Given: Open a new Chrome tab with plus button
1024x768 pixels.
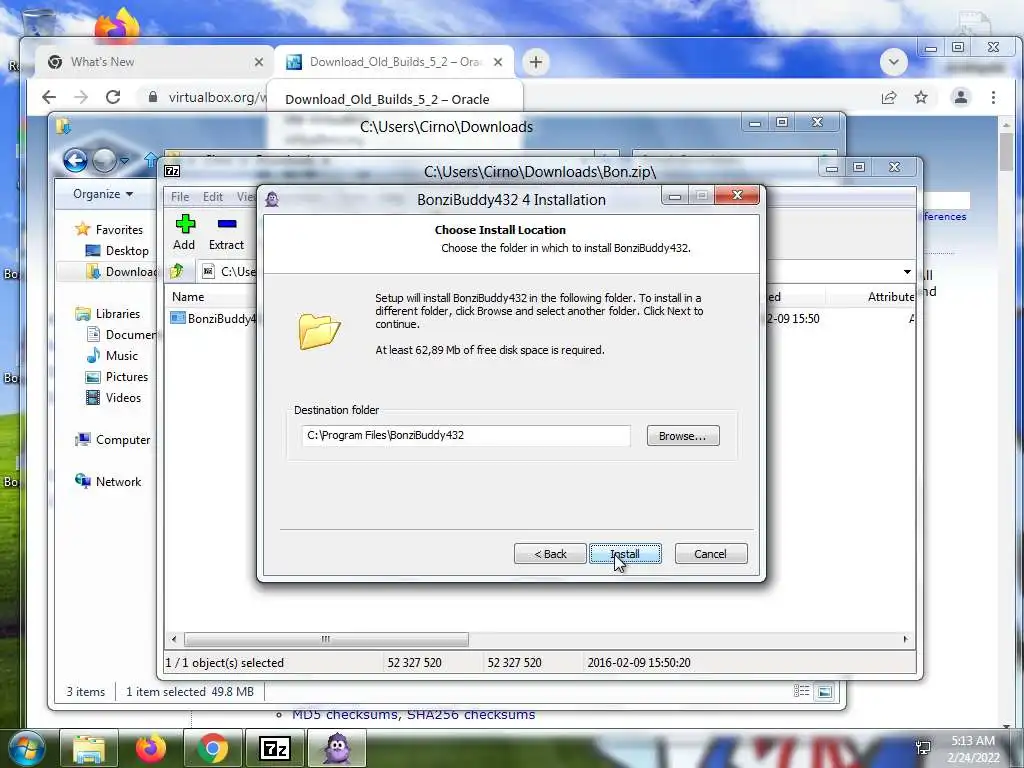Looking at the screenshot, I should pyautogui.click(x=536, y=62).
